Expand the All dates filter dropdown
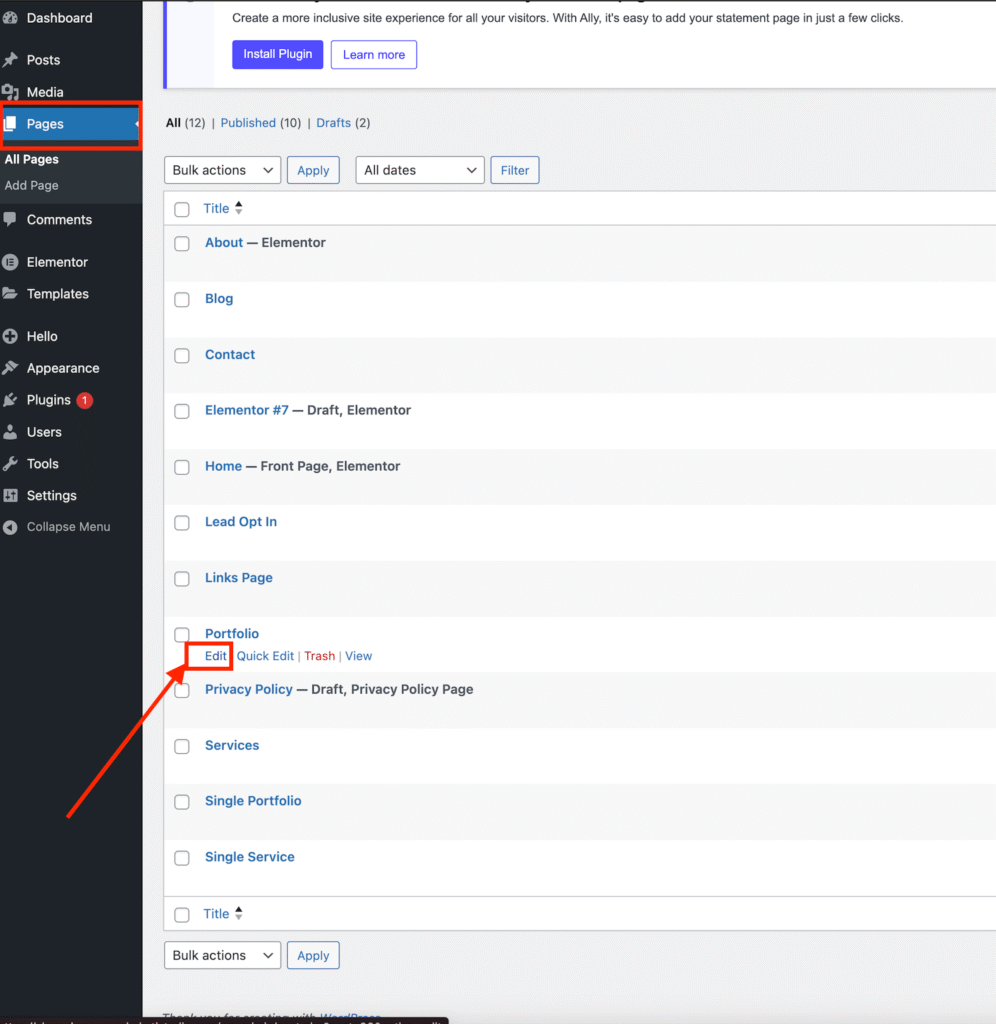The width and height of the screenshot is (996, 1024). pos(419,170)
